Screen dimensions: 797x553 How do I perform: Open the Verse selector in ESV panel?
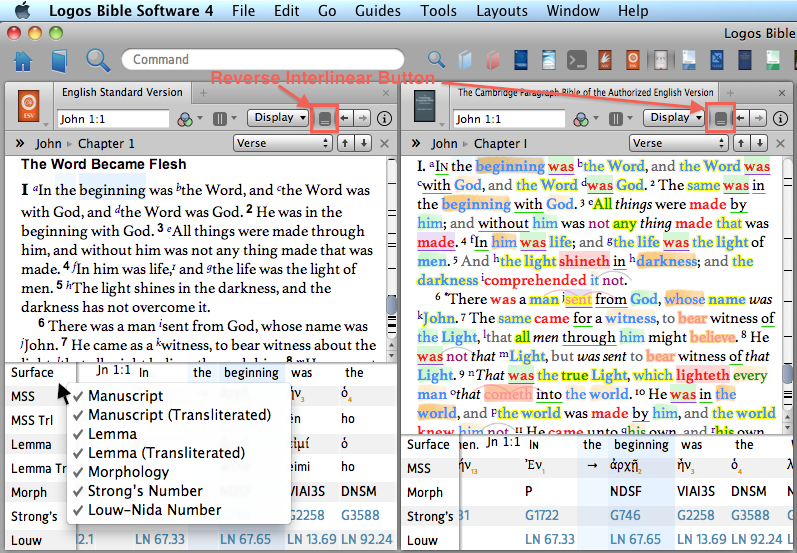click(x=283, y=143)
